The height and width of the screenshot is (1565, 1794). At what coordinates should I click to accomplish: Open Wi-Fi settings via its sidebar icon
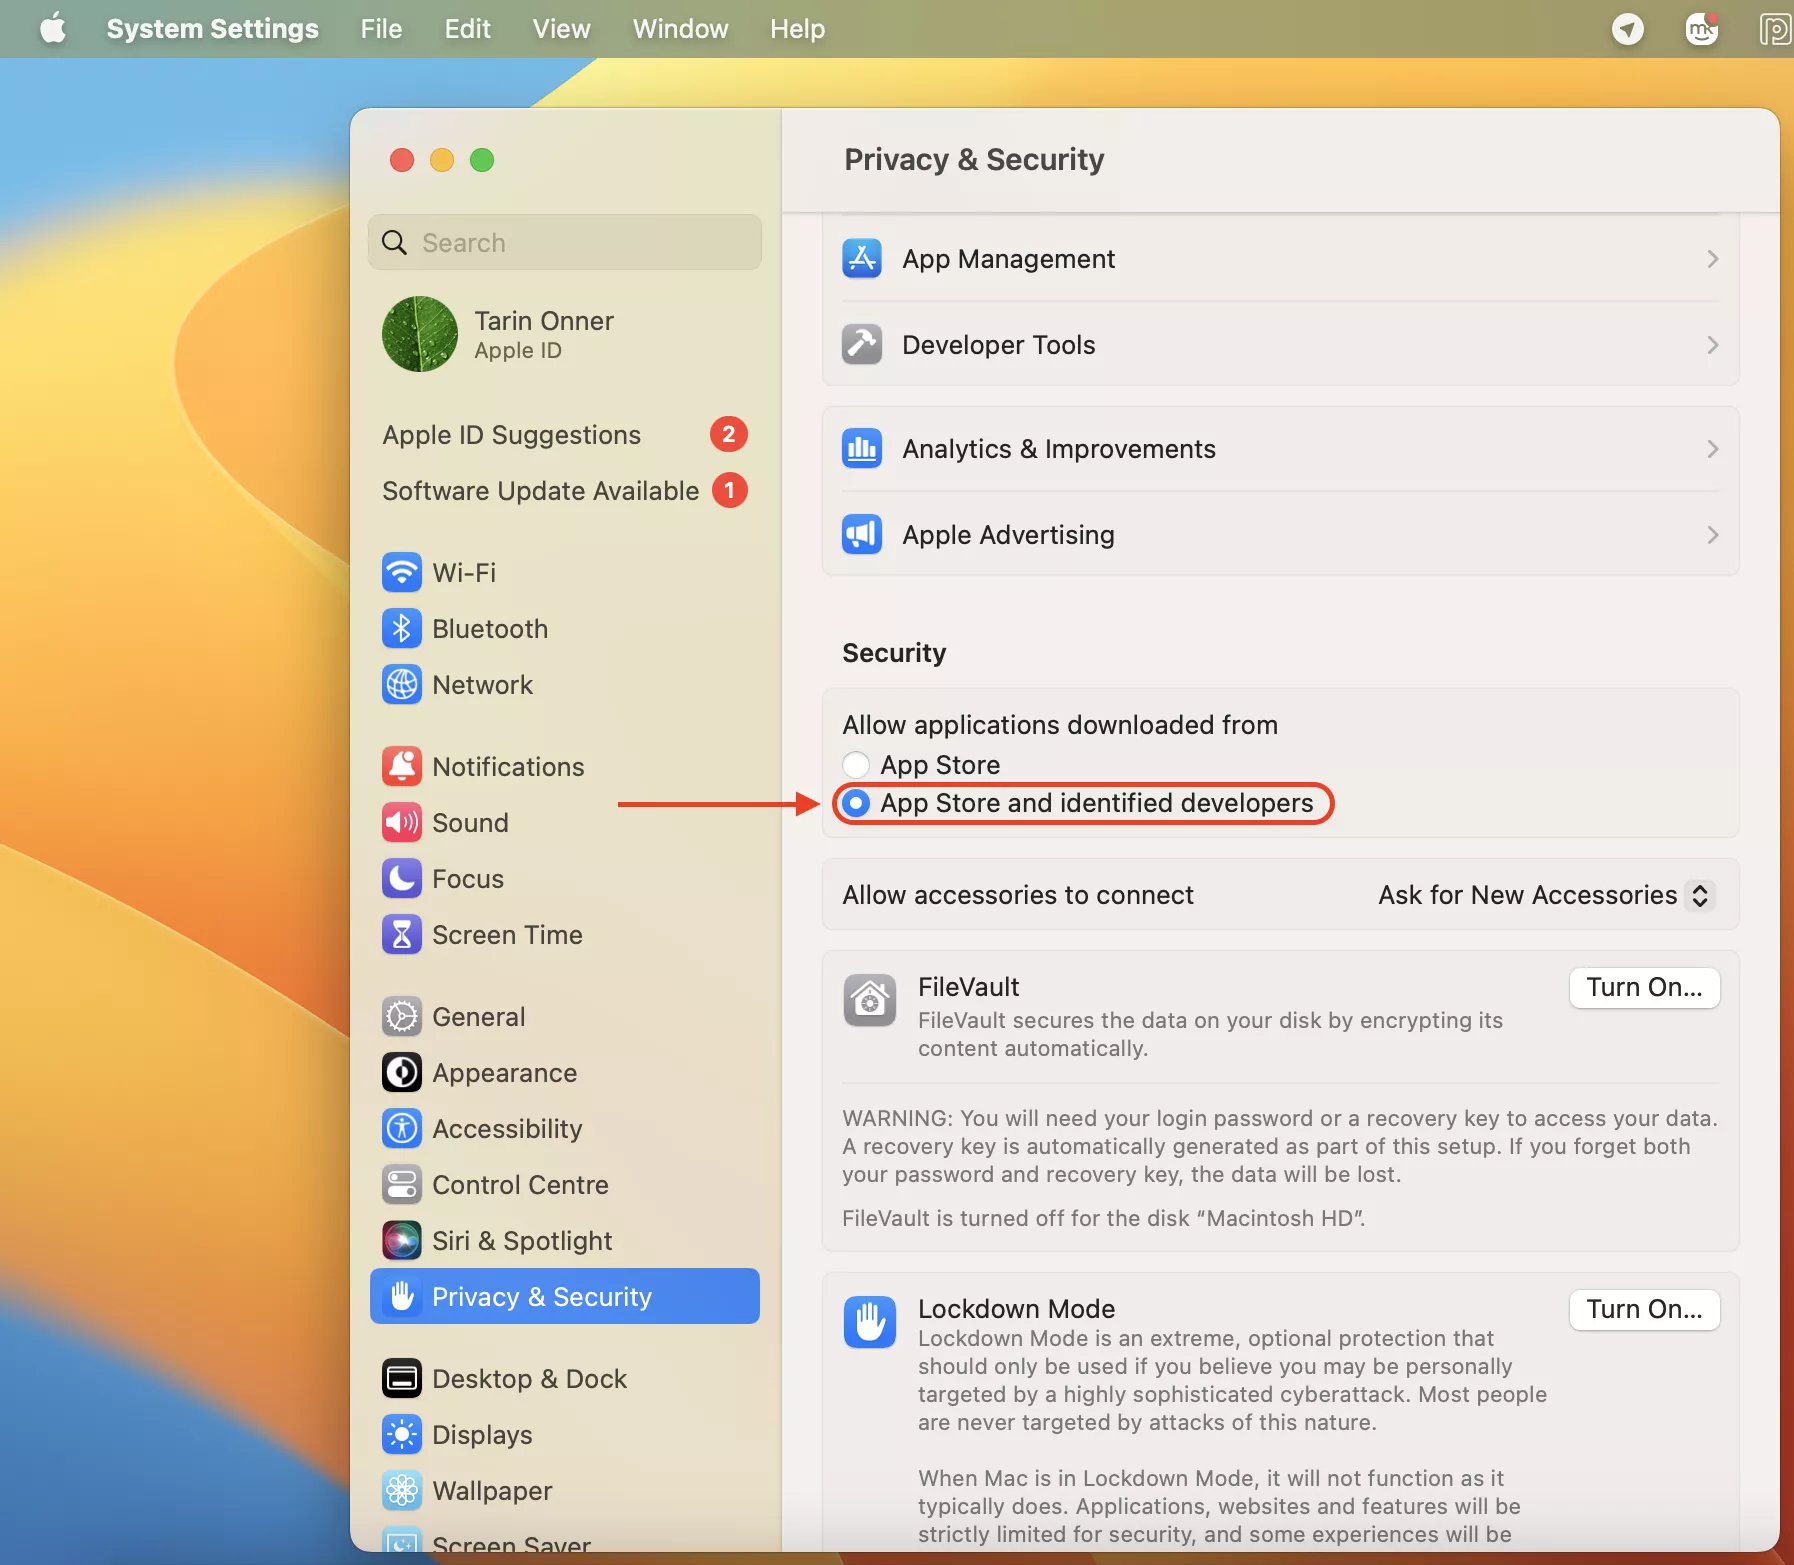401,573
